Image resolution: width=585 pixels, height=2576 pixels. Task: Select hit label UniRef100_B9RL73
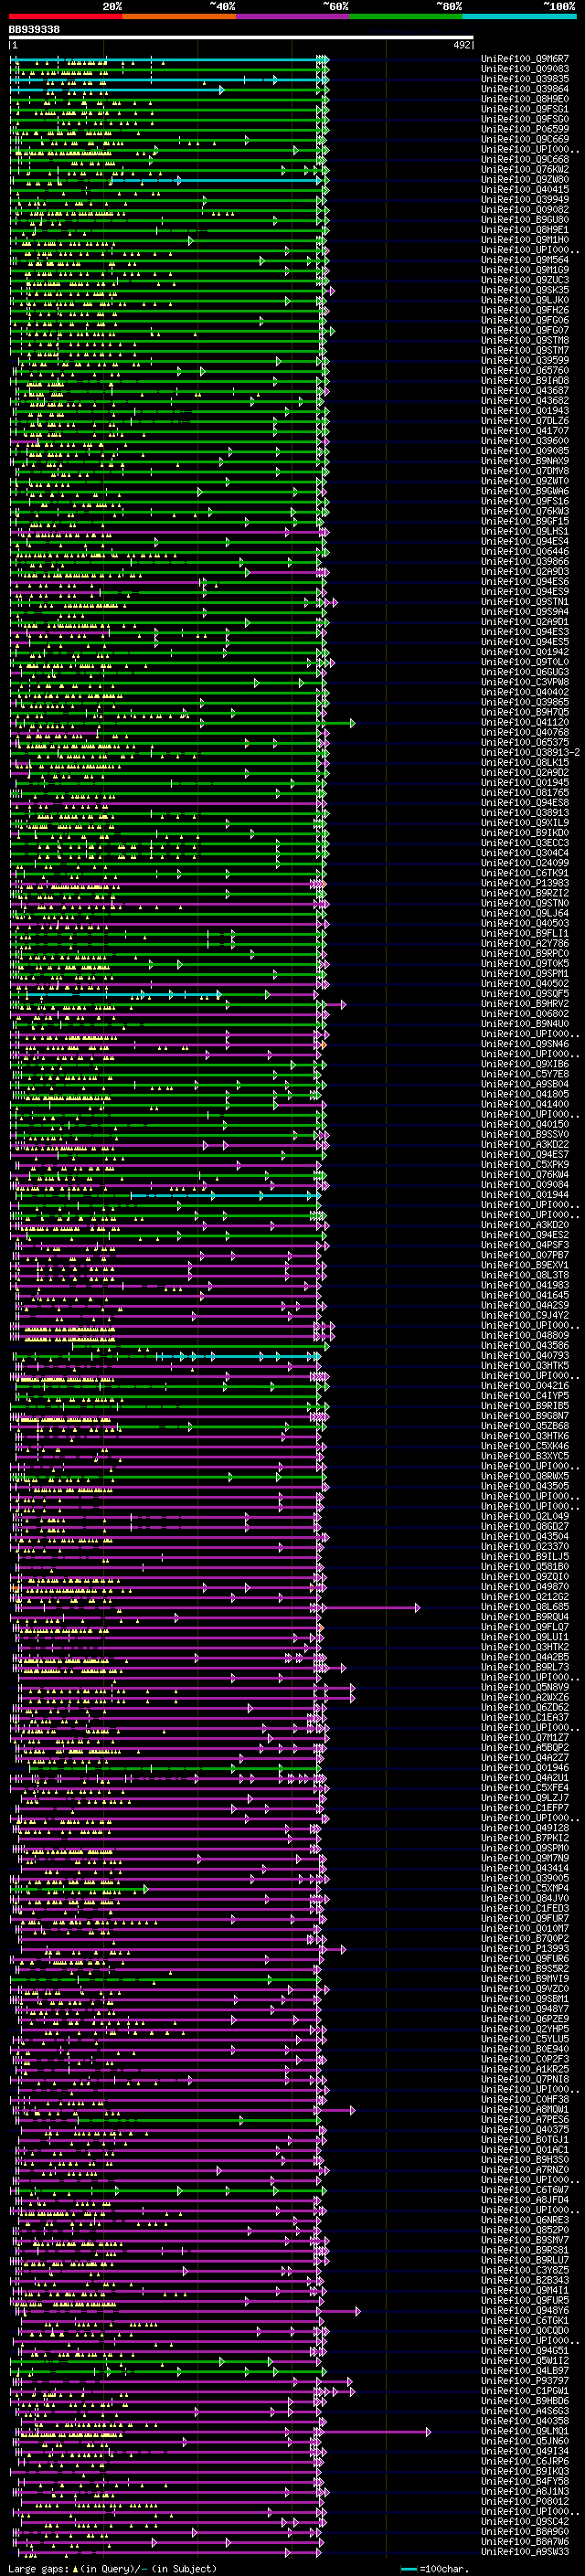524,1667
